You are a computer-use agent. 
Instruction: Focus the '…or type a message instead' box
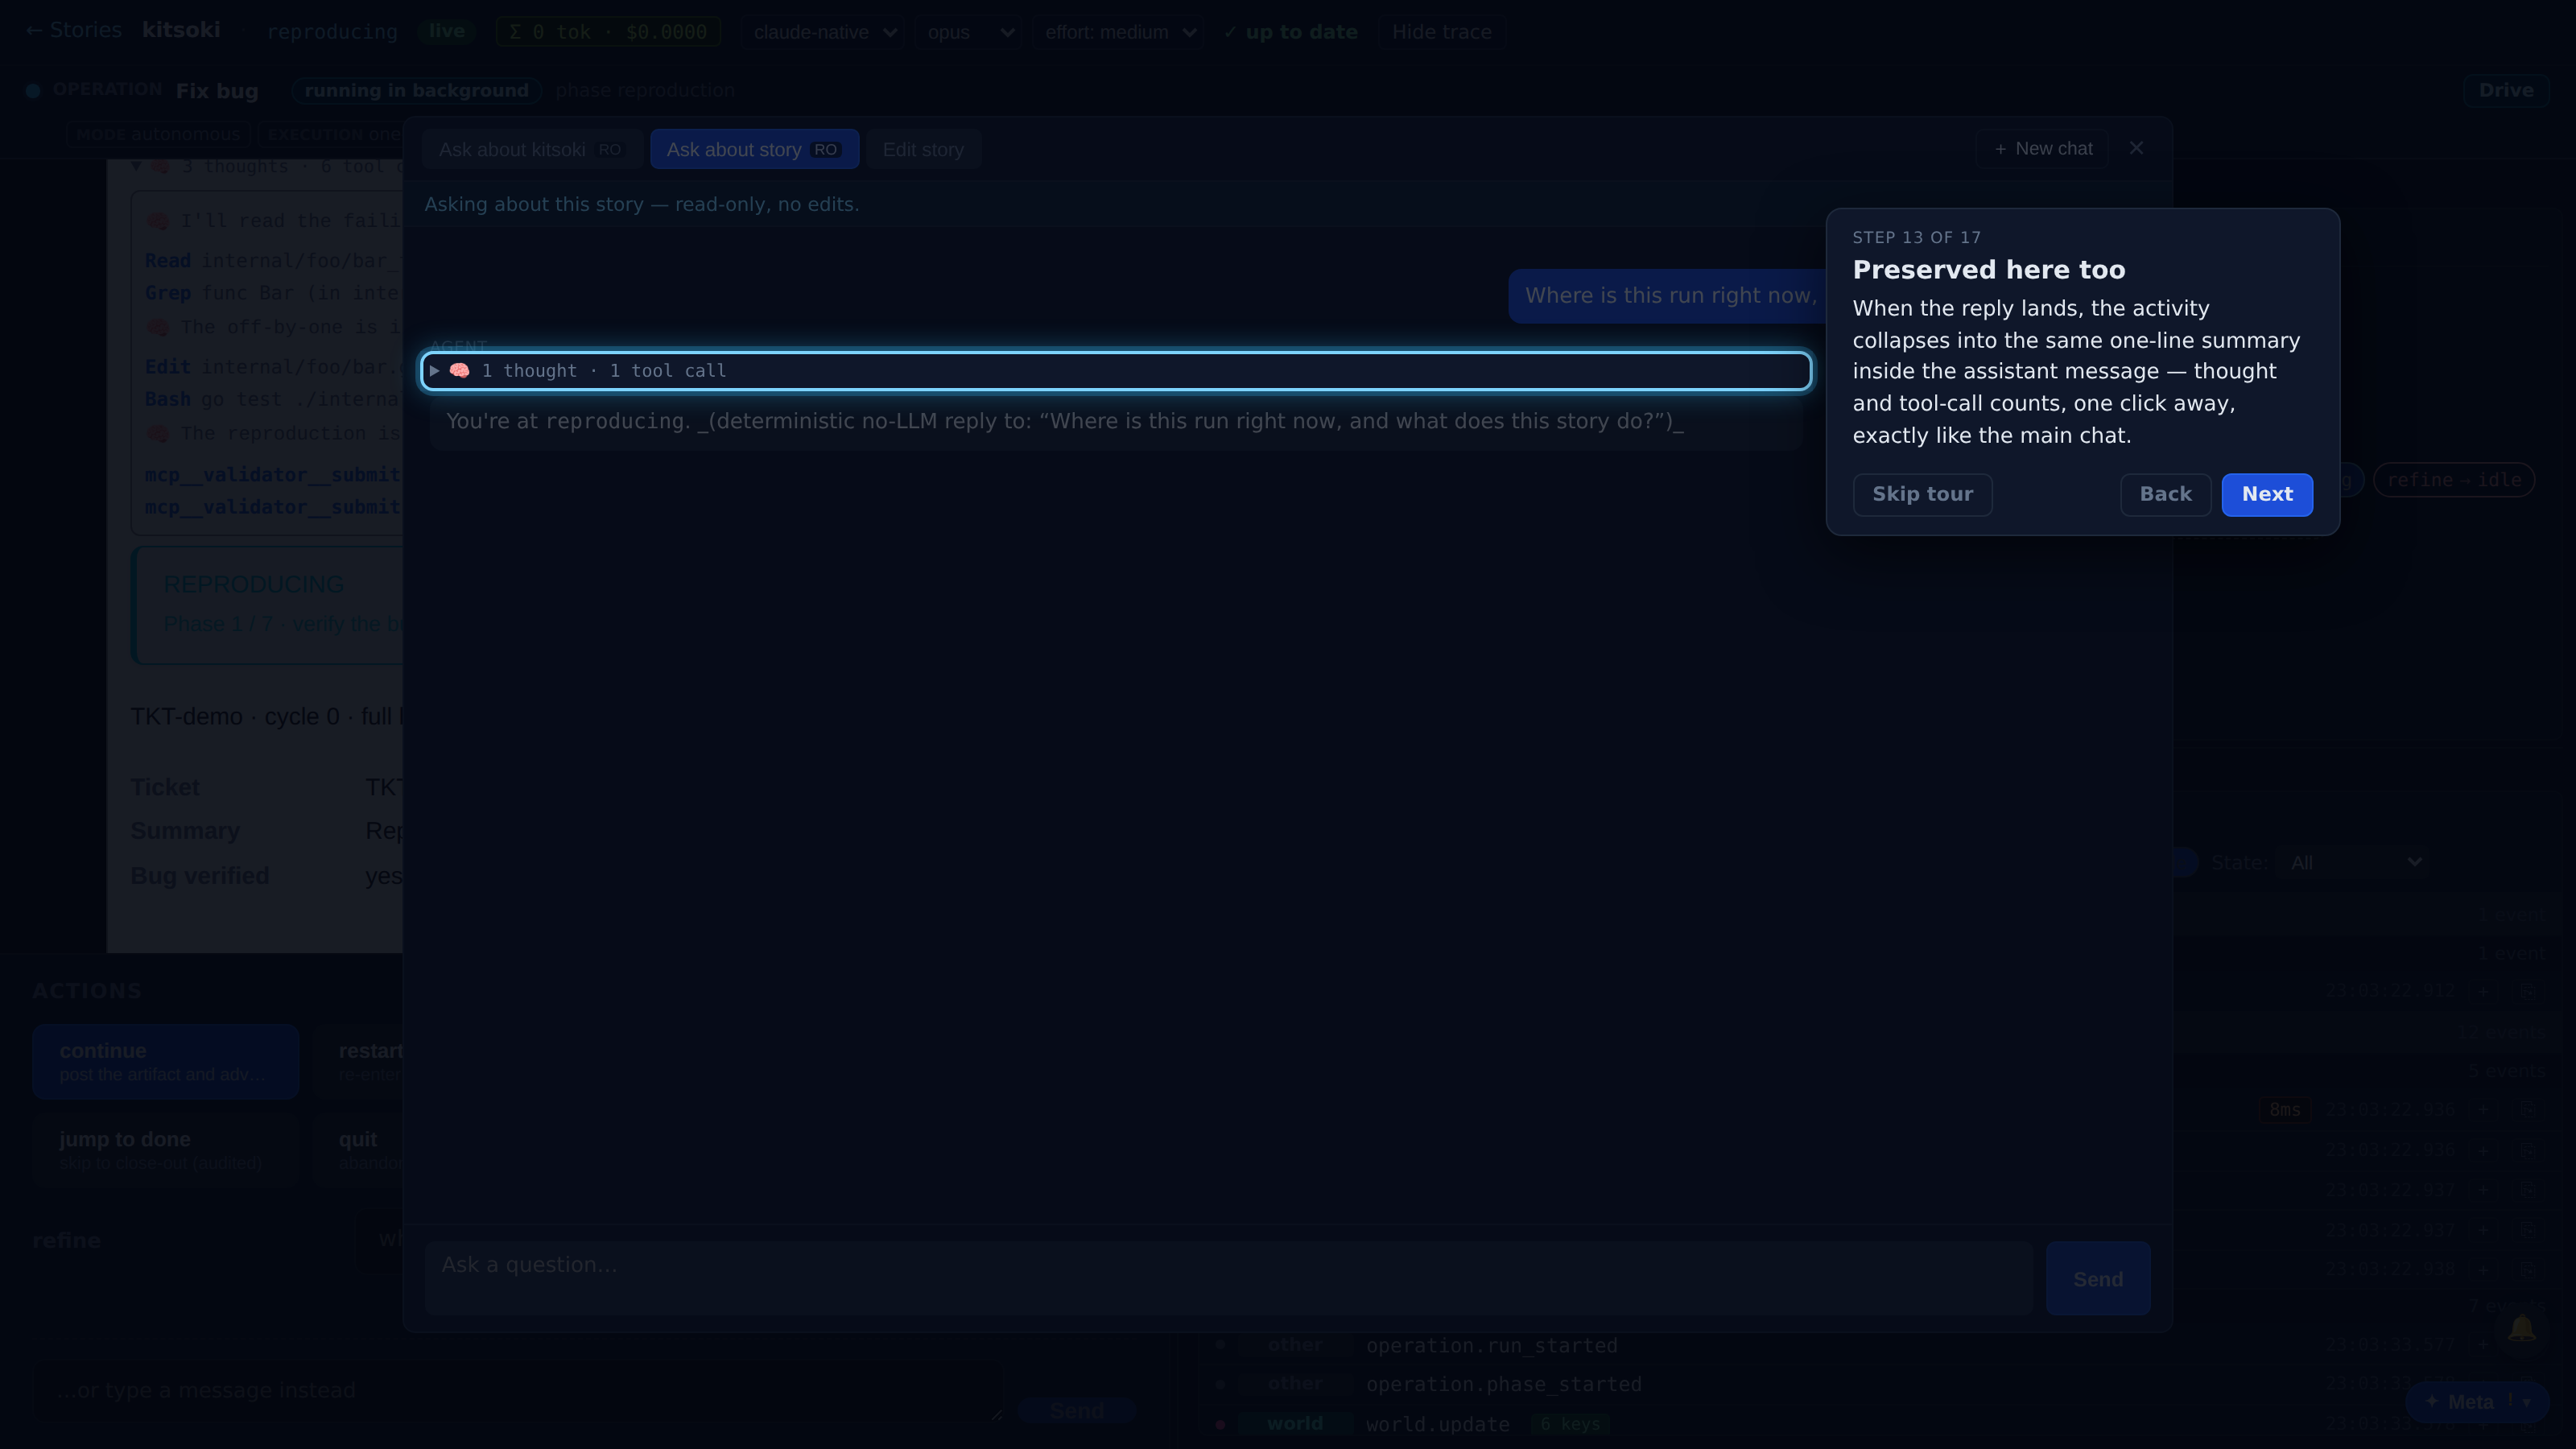pos(518,1391)
